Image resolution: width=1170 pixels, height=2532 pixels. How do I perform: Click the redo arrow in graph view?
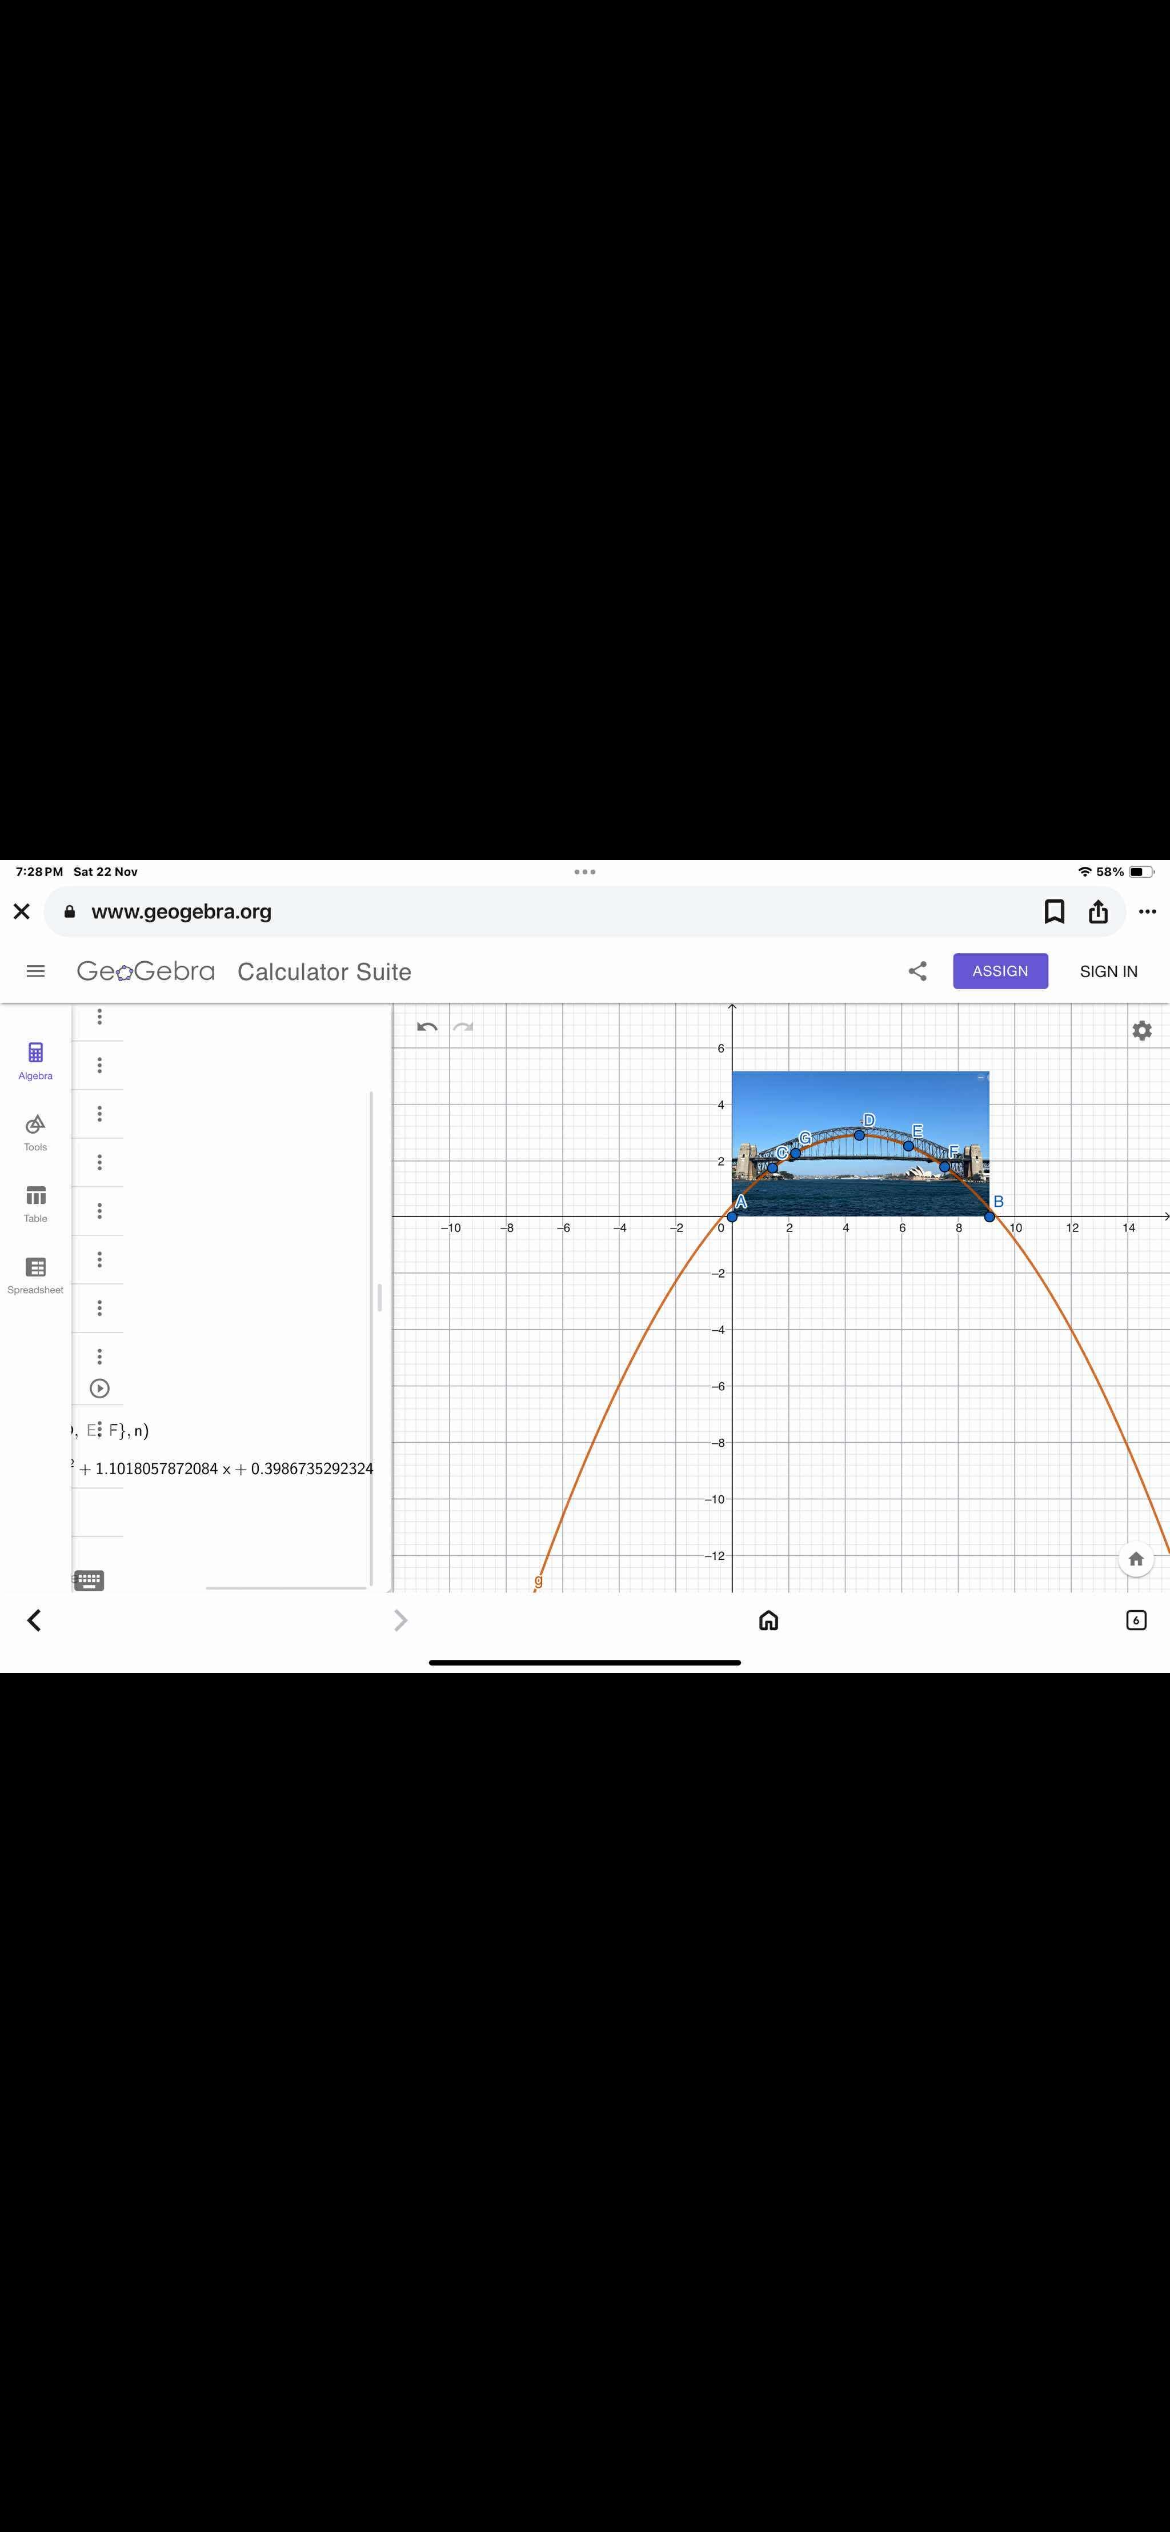click(463, 1027)
